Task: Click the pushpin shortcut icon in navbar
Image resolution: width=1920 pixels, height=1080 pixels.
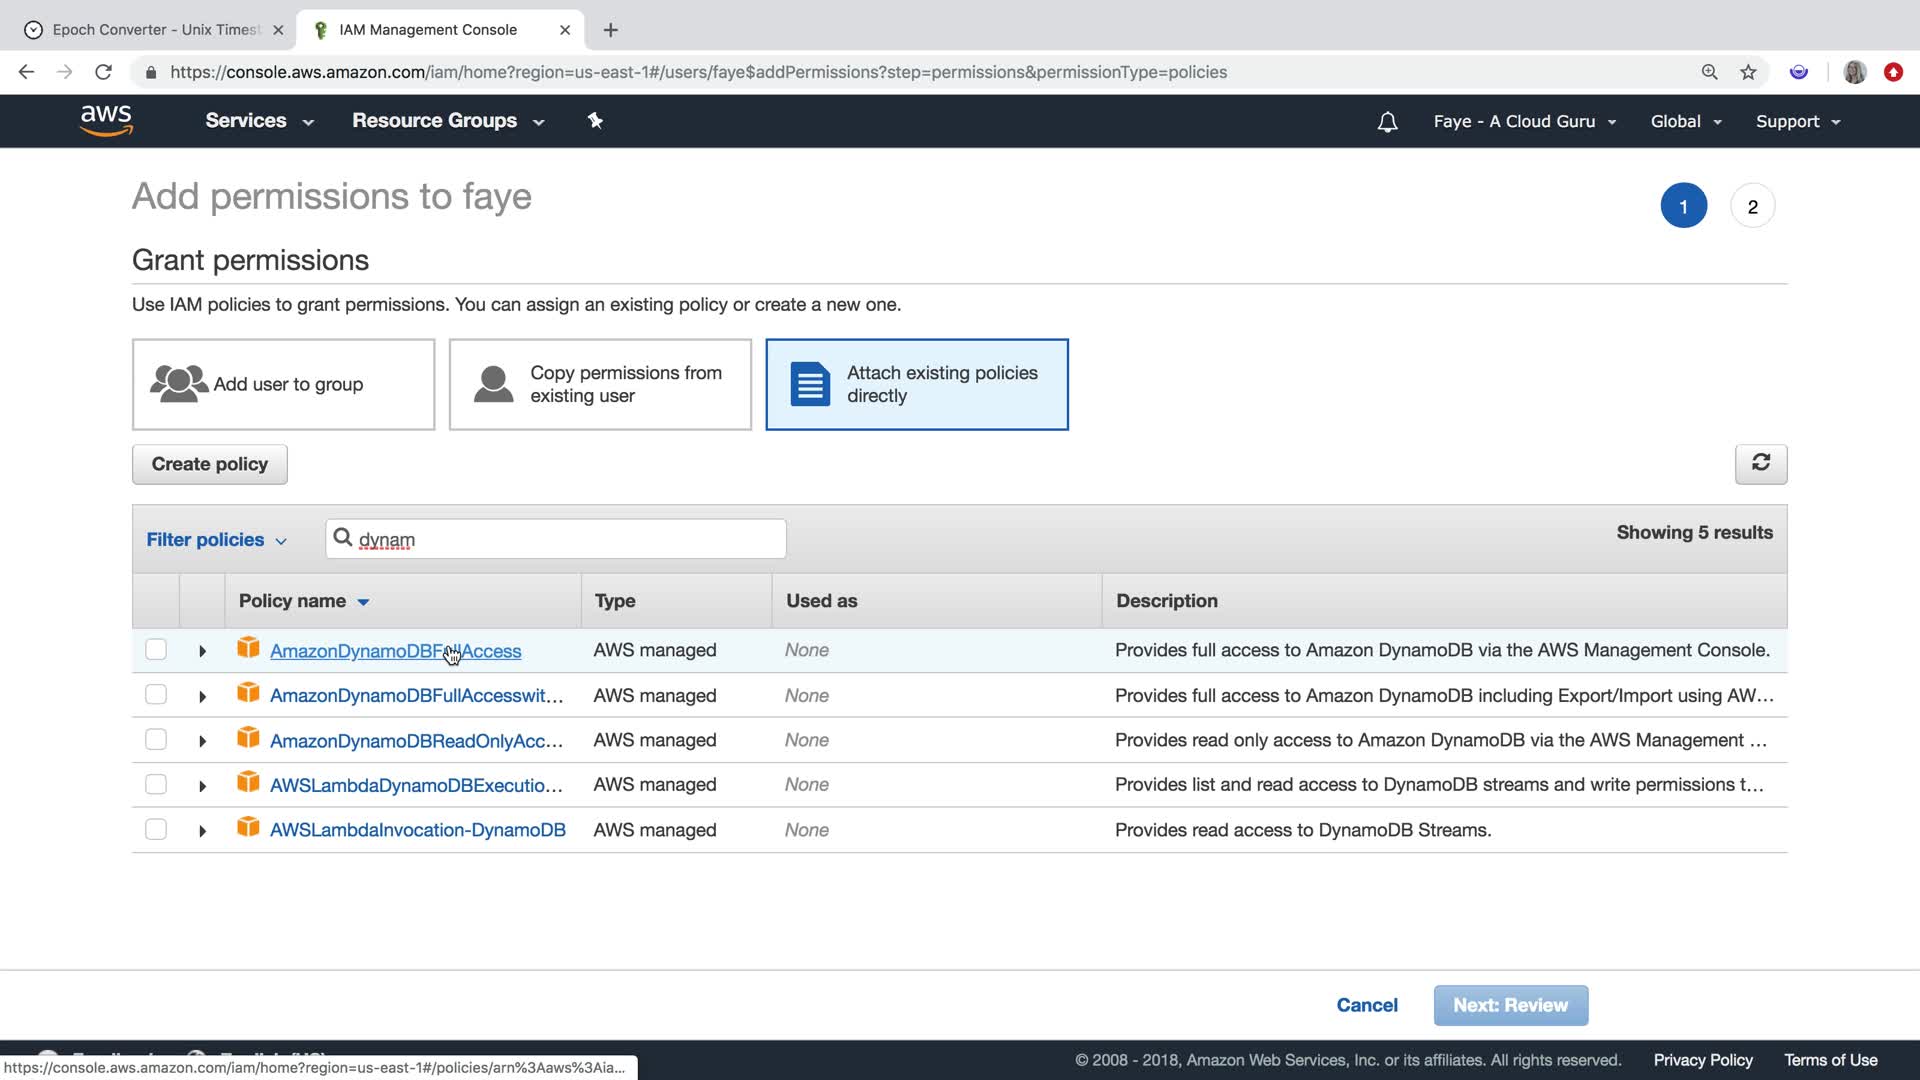Action: click(595, 120)
